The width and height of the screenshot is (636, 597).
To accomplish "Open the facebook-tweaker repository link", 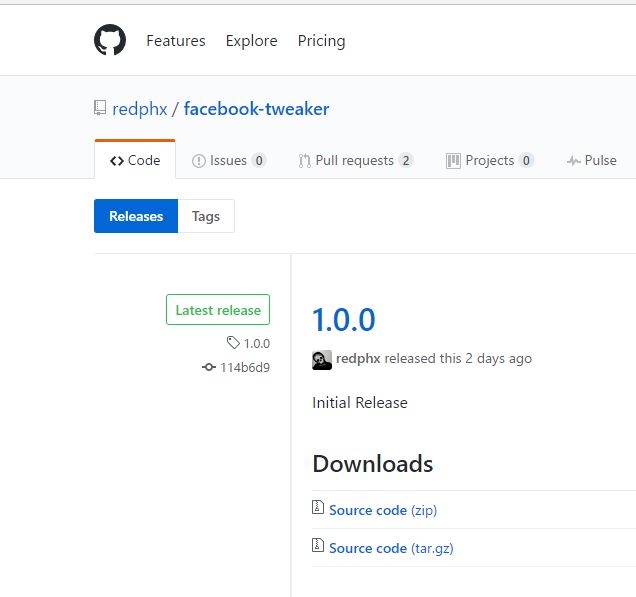I will click(x=256, y=109).
